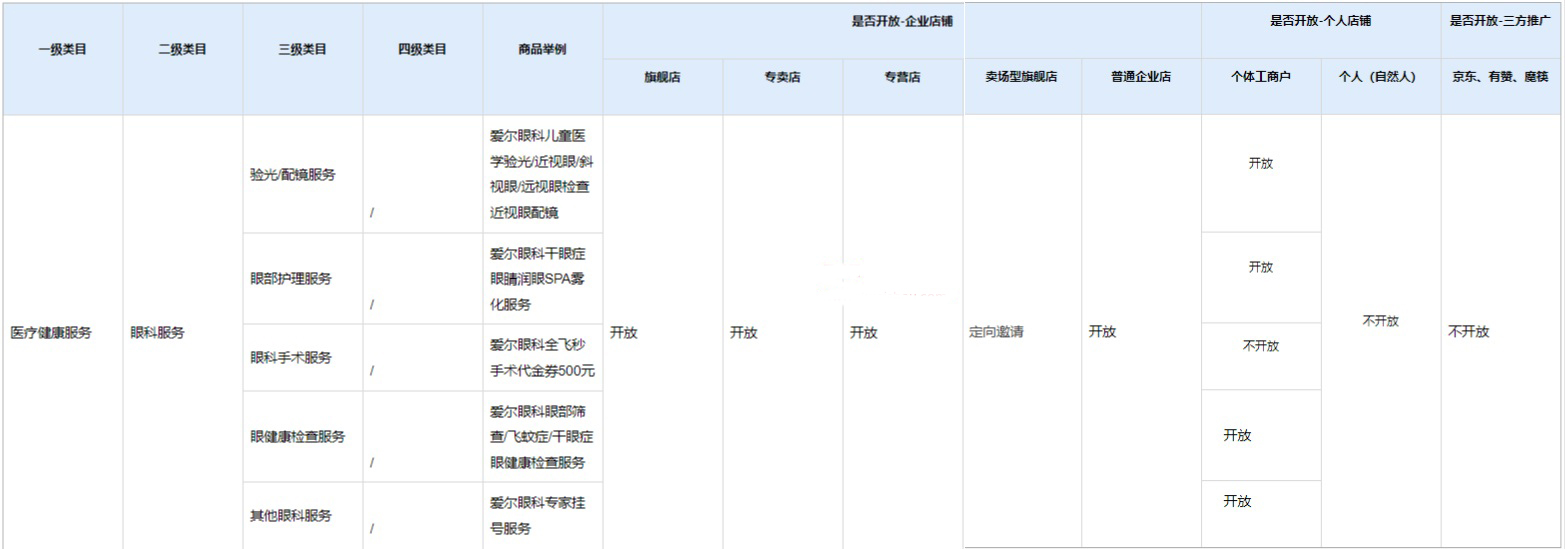The width and height of the screenshot is (1565, 549).
Task: Select the 四级类目 column header
Action: (422, 50)
